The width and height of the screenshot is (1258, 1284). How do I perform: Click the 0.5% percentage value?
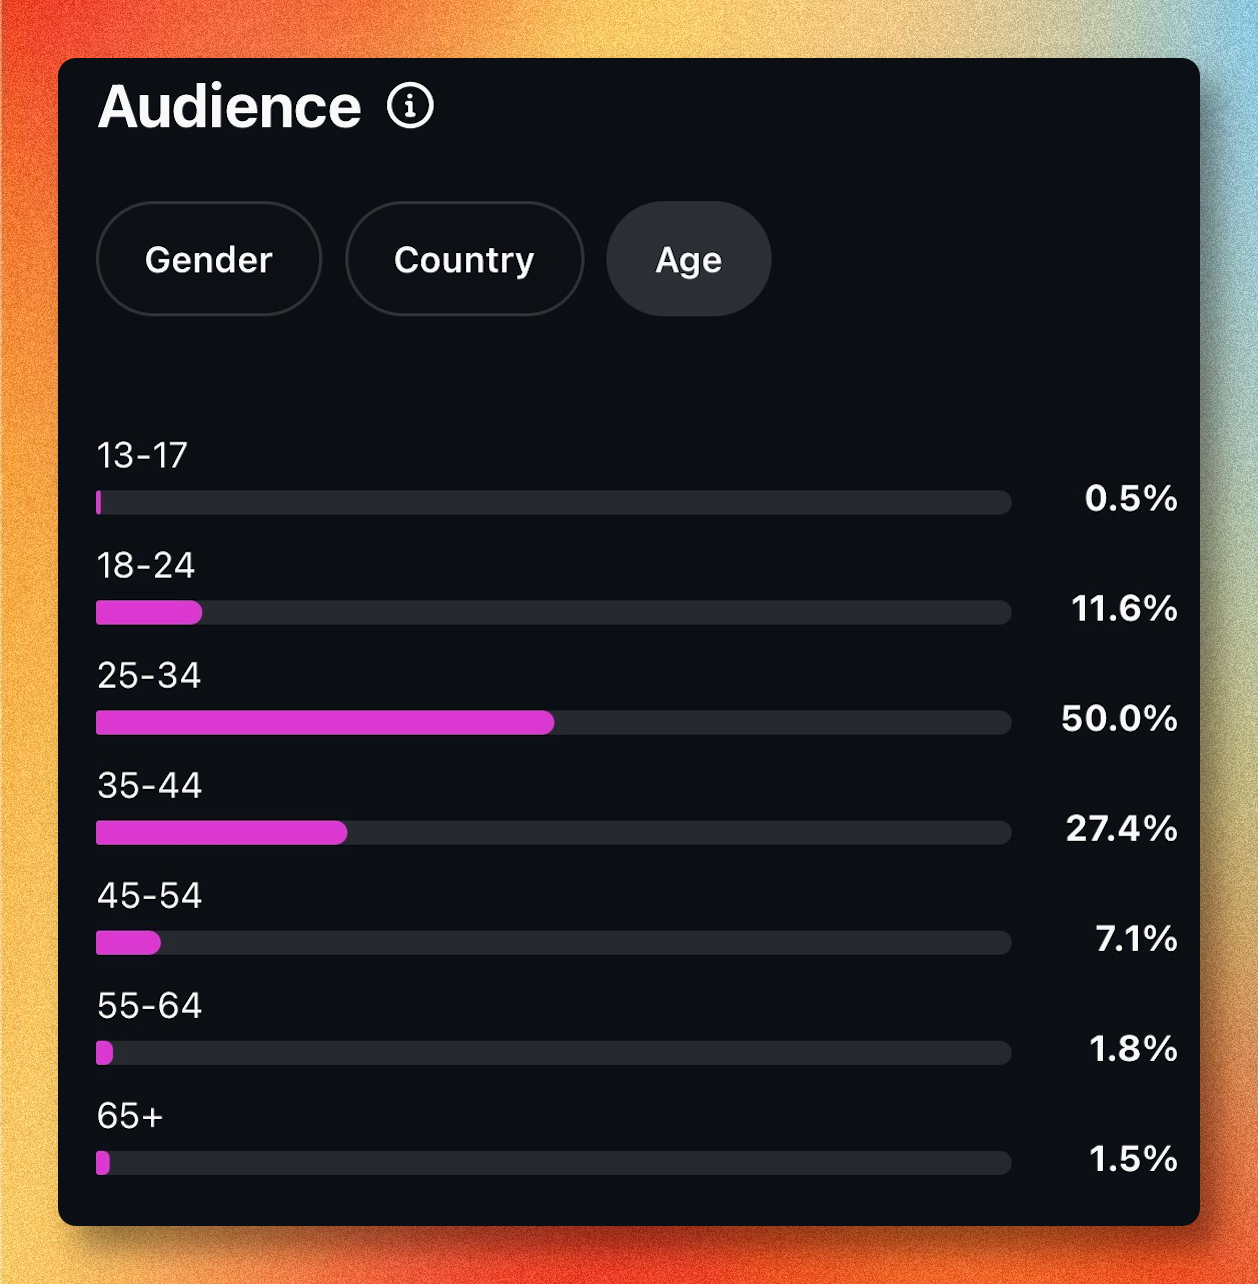click(1131, 498)
